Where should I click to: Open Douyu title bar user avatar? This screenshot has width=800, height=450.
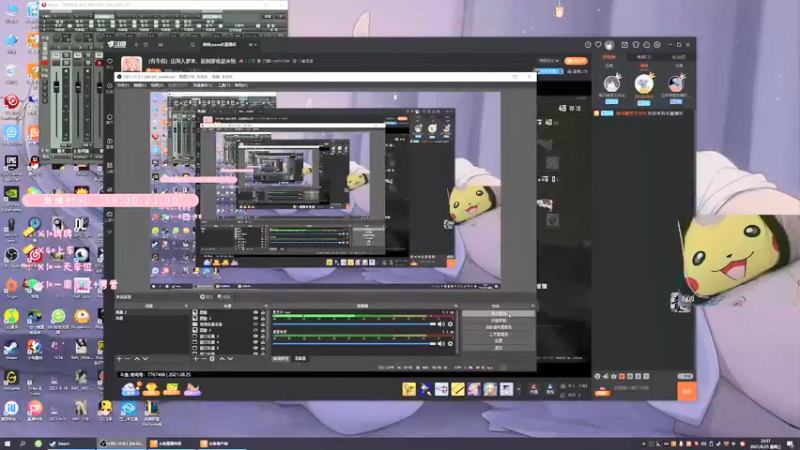[609, 45]
